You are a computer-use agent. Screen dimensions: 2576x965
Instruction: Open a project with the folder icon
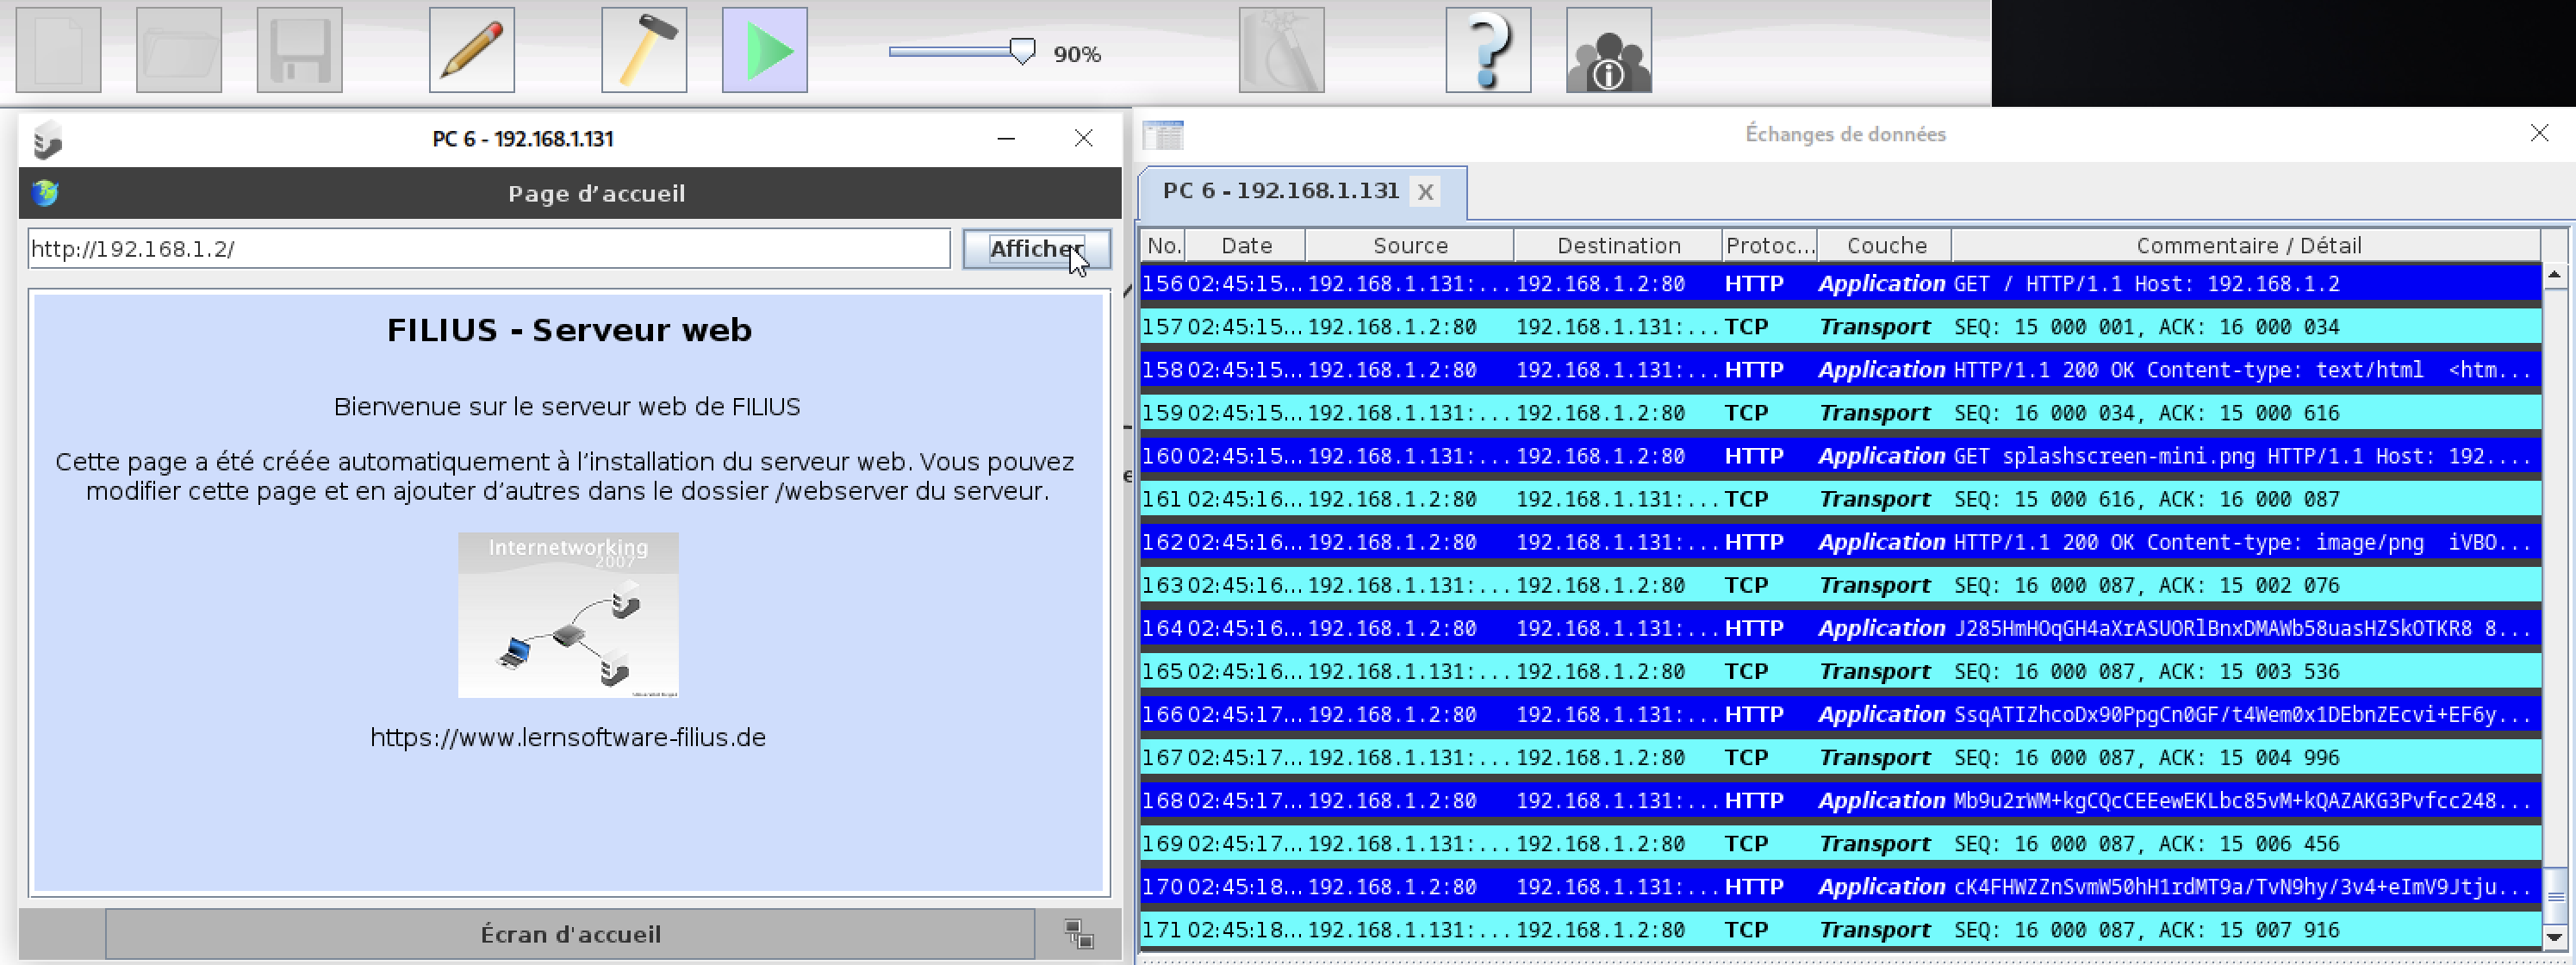(178, 50)
